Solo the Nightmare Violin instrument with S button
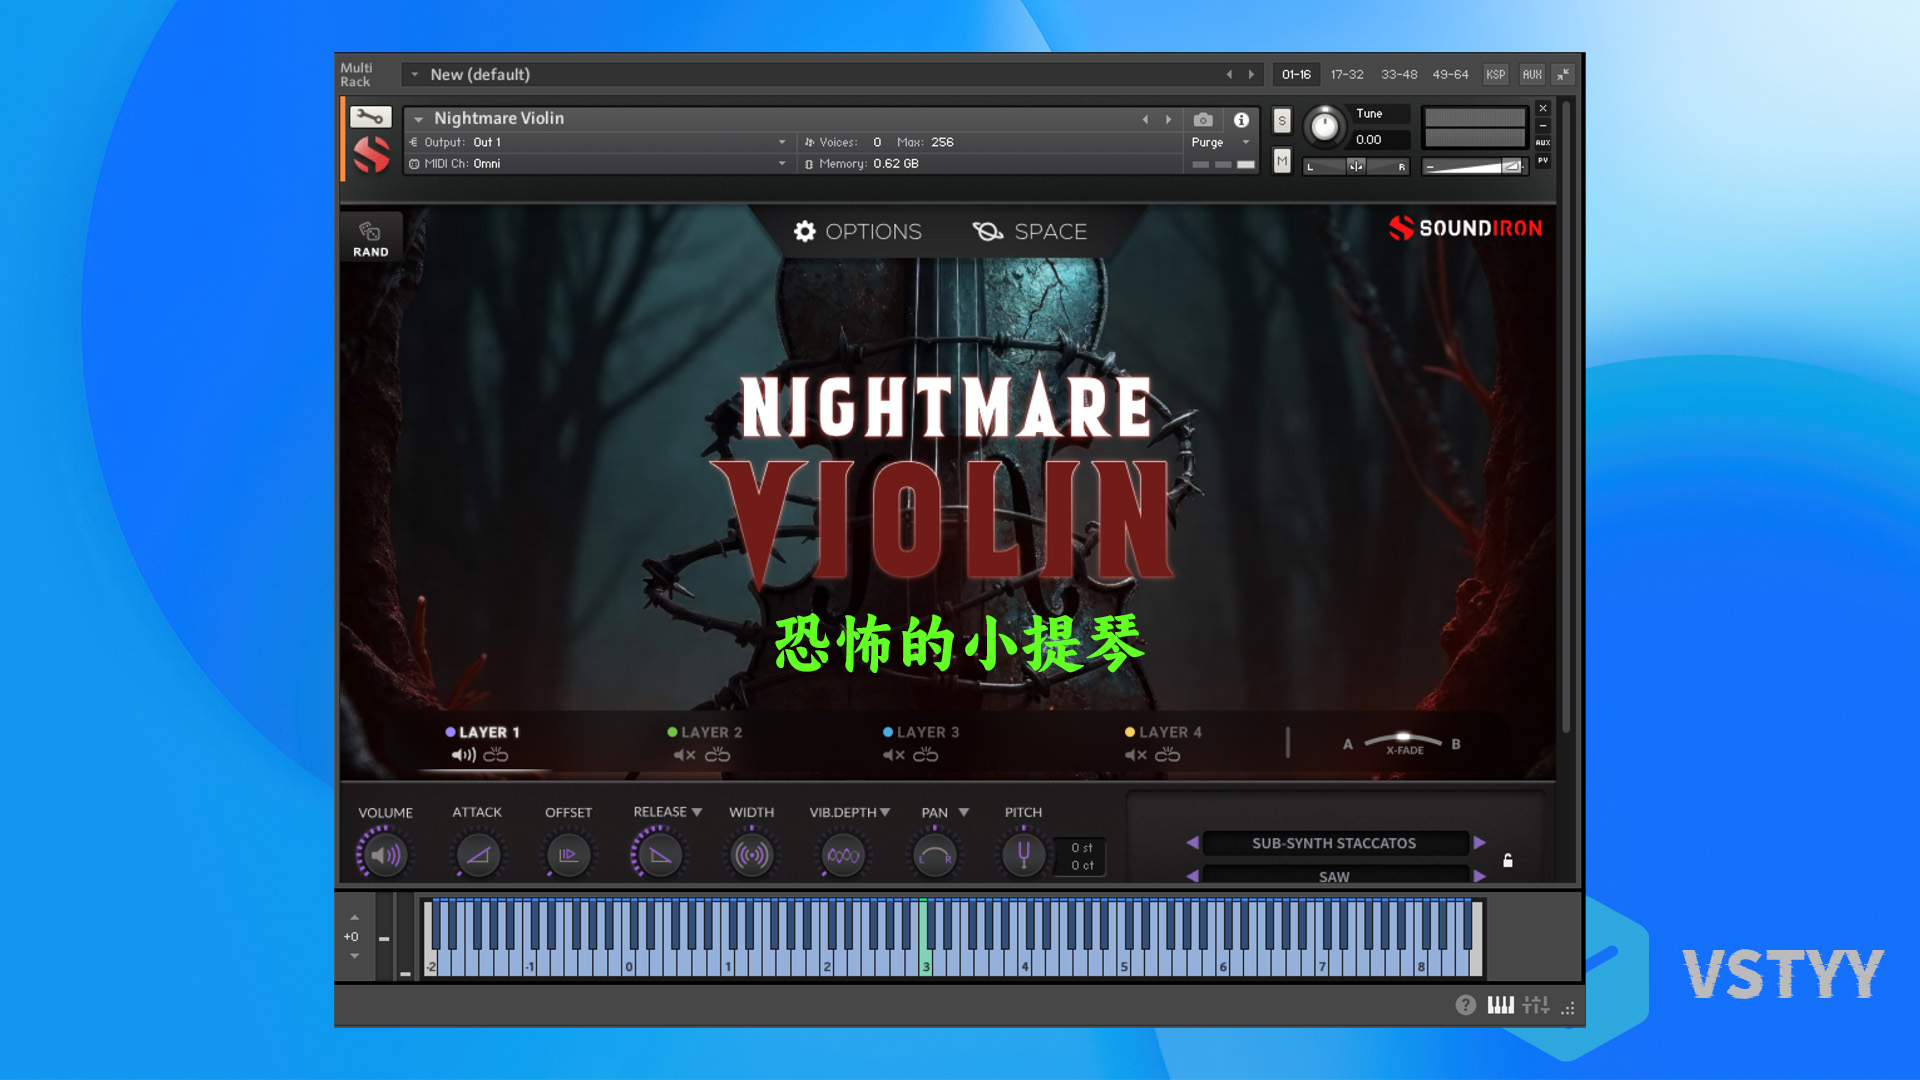Image resolution: width=1920 pixels, height=1080 pixels. coord(1281,120)
